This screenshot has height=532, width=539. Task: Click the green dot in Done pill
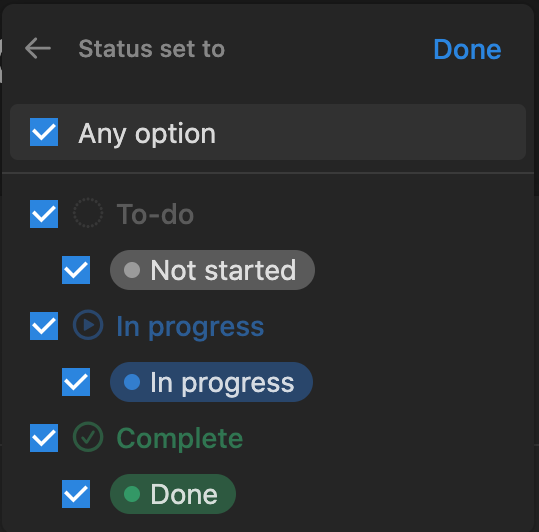coord(132,494)
